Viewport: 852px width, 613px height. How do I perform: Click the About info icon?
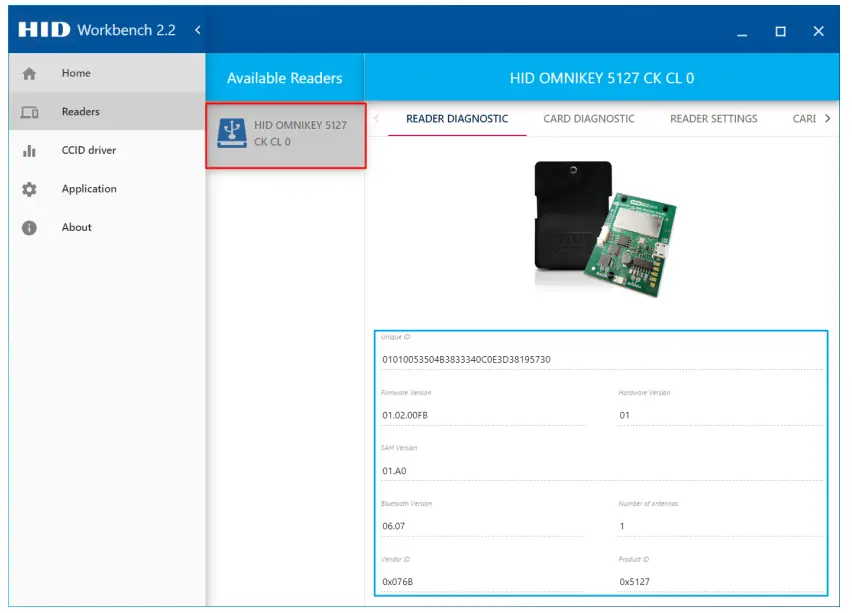click(x=29, y=228)
